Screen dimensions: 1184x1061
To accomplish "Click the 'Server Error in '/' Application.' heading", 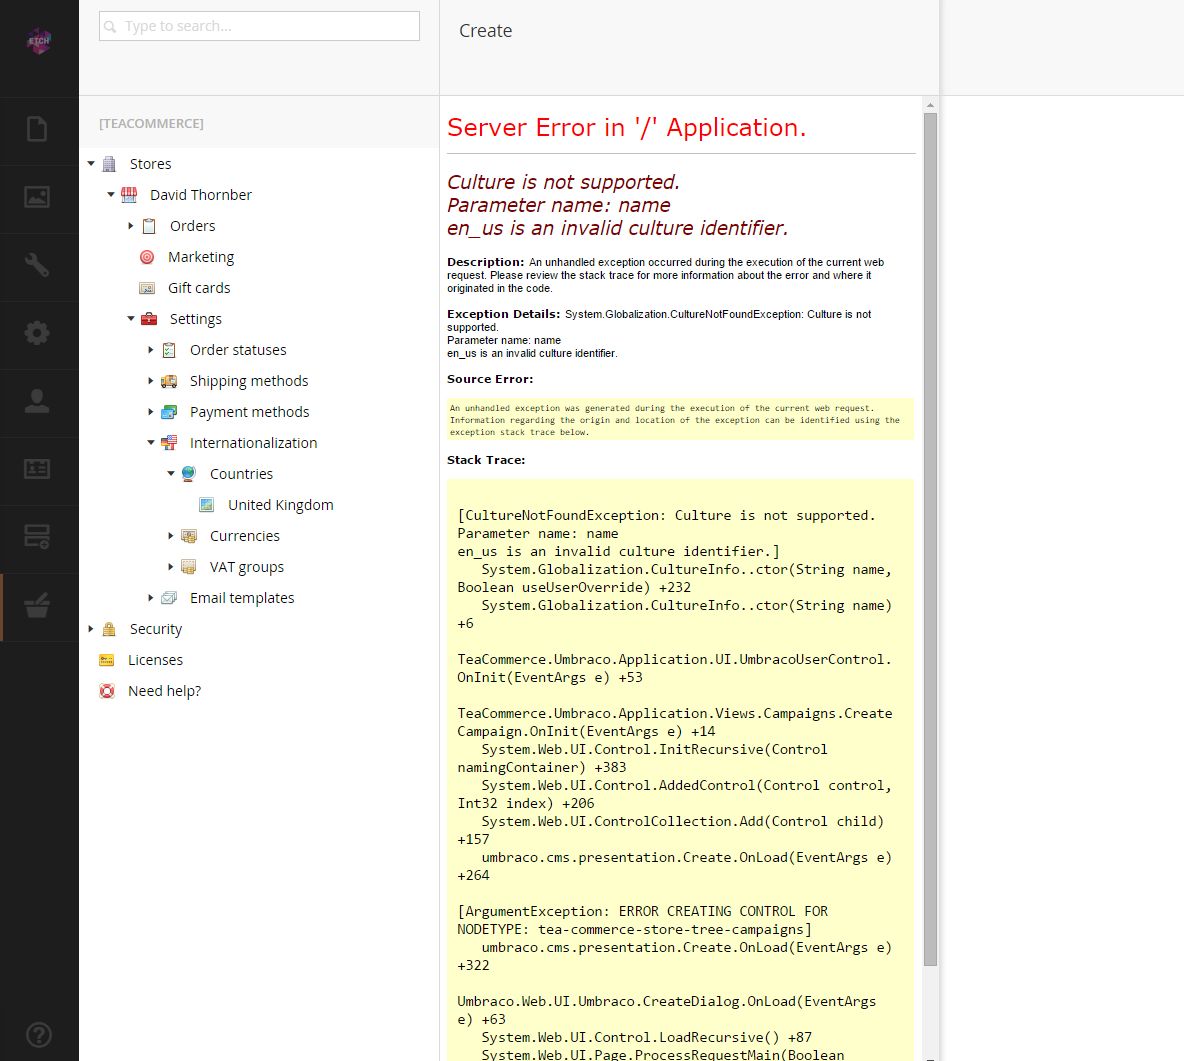I will click(x=627, y=128).
